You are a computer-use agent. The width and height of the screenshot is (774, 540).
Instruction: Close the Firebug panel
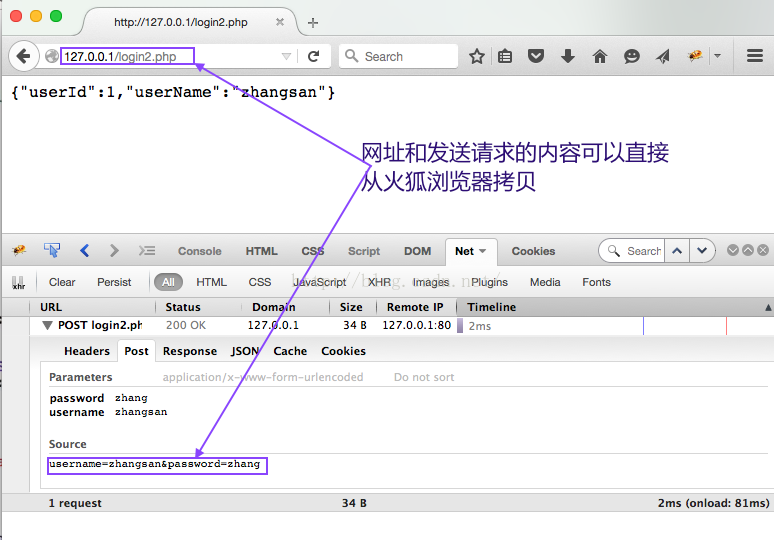click(x=763, y=250)
